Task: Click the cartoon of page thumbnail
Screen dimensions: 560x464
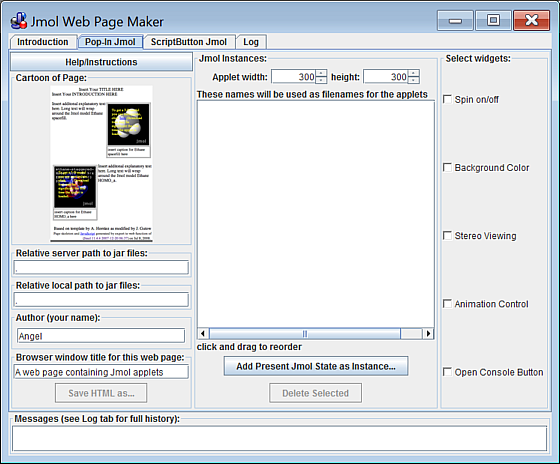Action: [101, 163]
